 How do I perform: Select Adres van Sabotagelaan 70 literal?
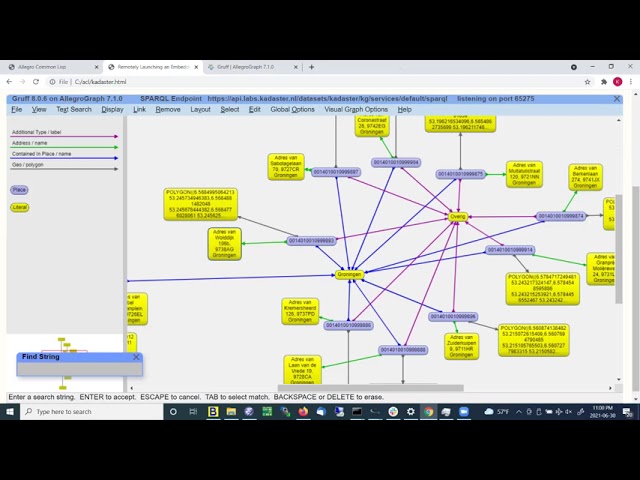tap(286, 167)
